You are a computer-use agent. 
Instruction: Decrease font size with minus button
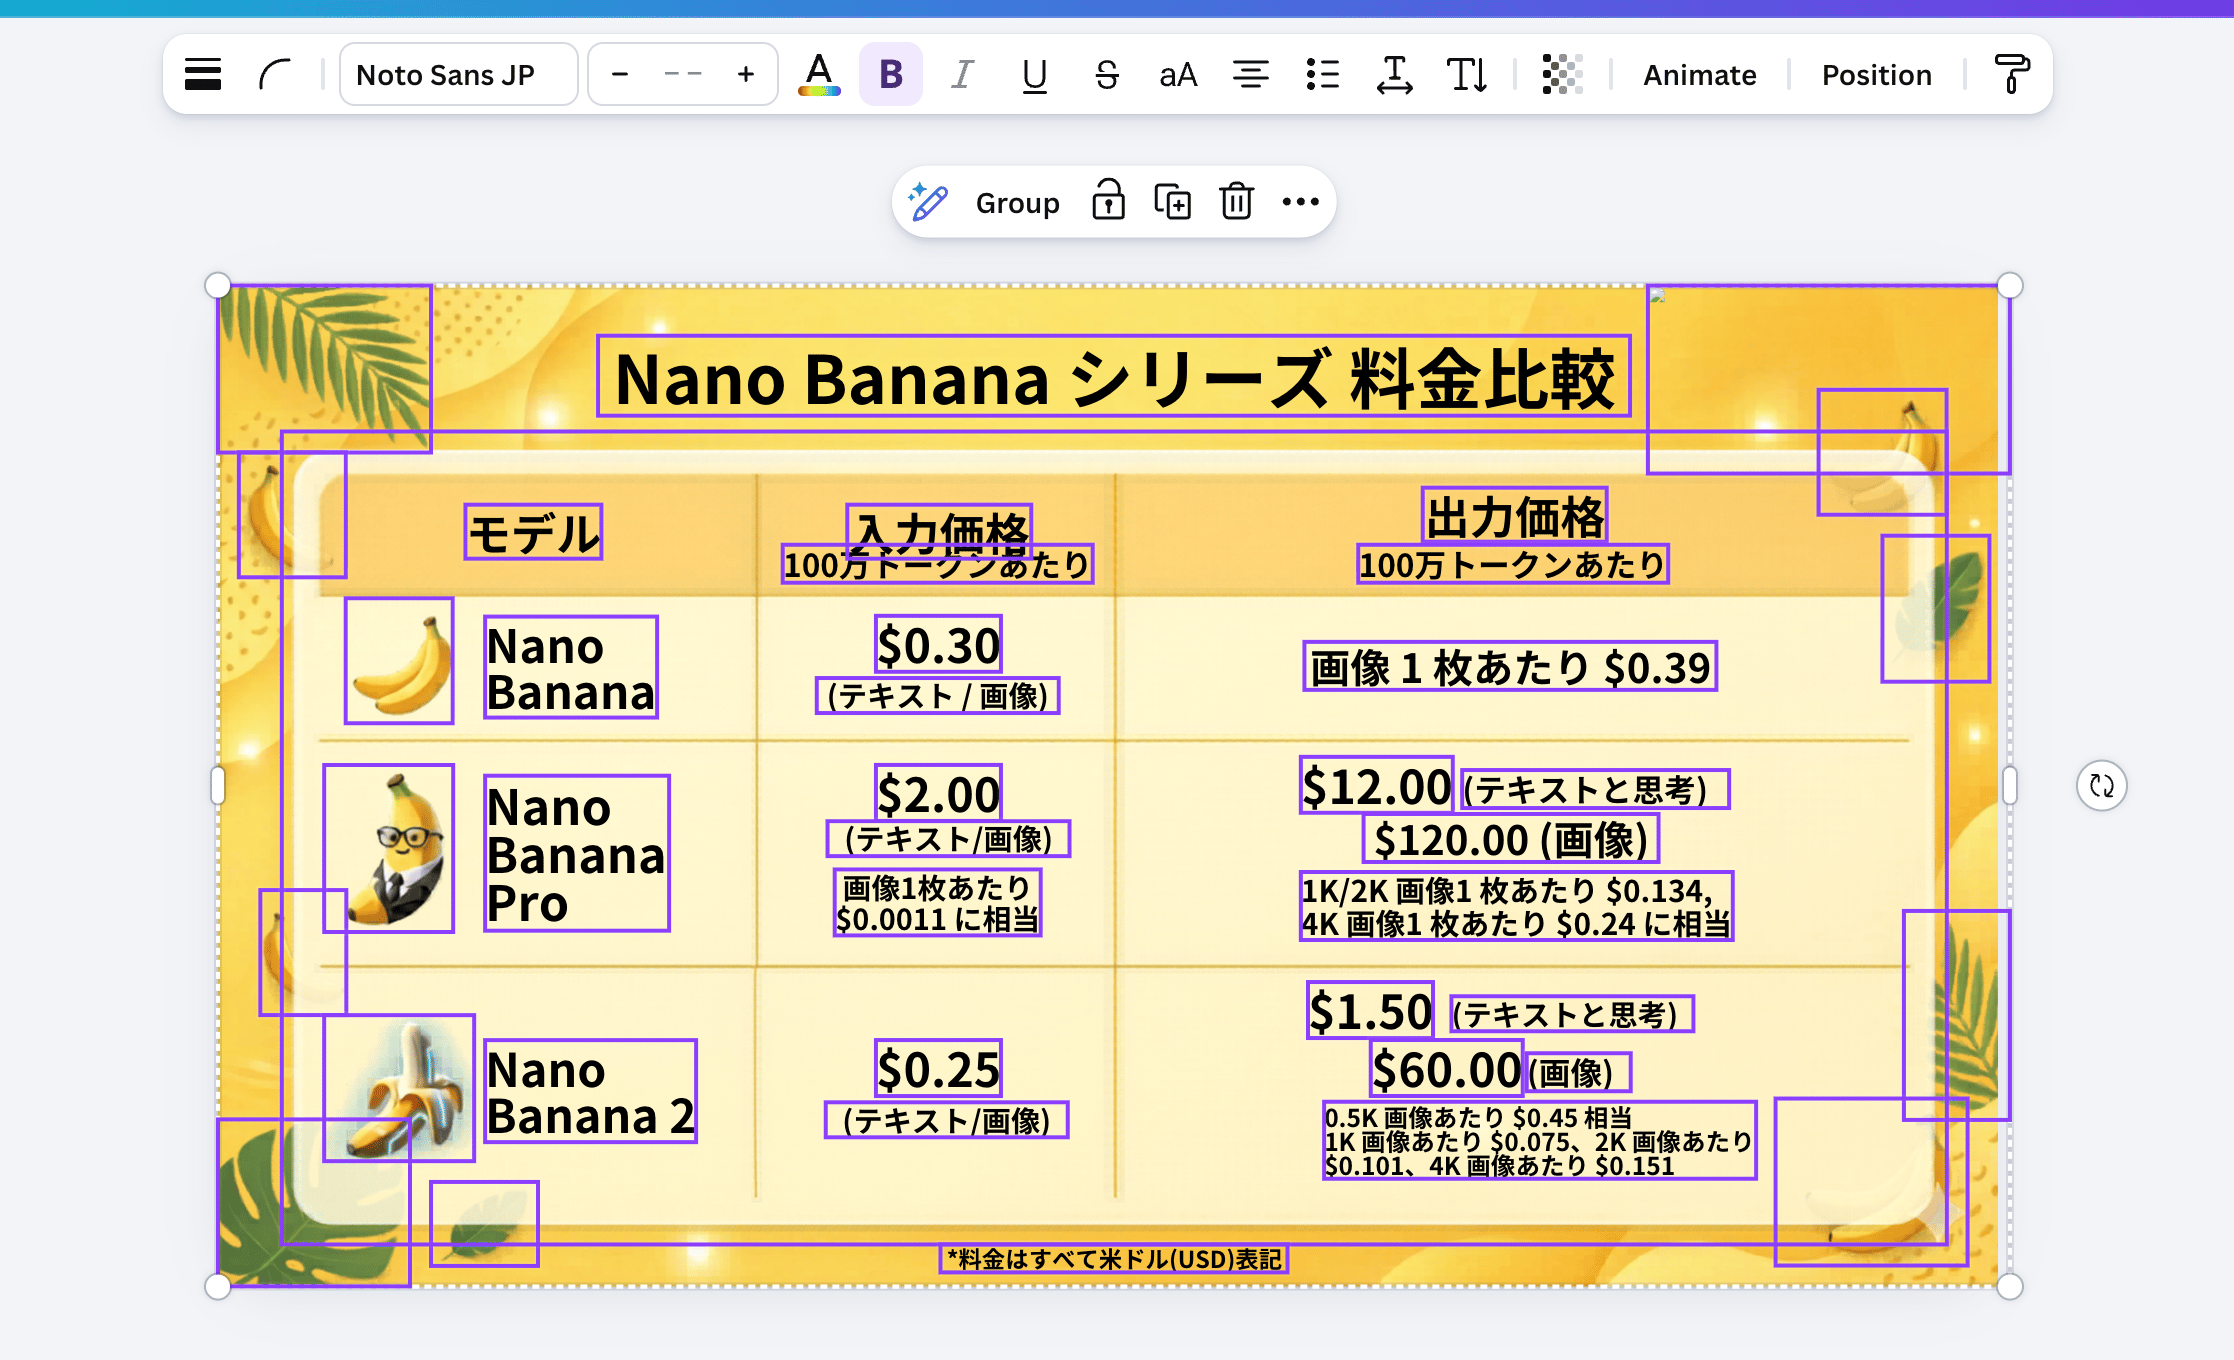tap(620, 75)
